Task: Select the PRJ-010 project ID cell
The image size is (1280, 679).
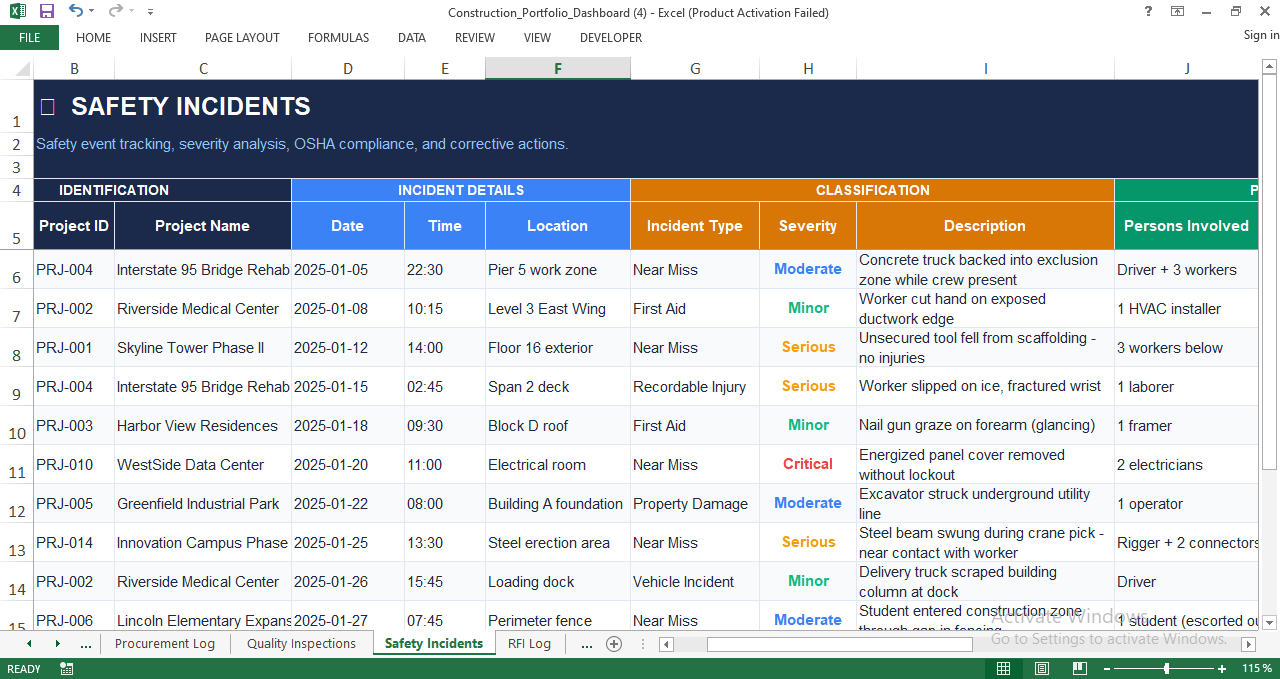Action: pos(74,465)
